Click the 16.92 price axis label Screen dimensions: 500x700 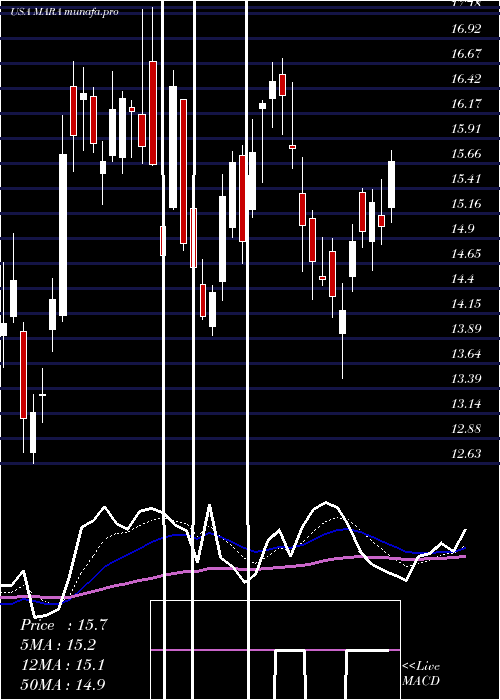click(x=466, y=29)
